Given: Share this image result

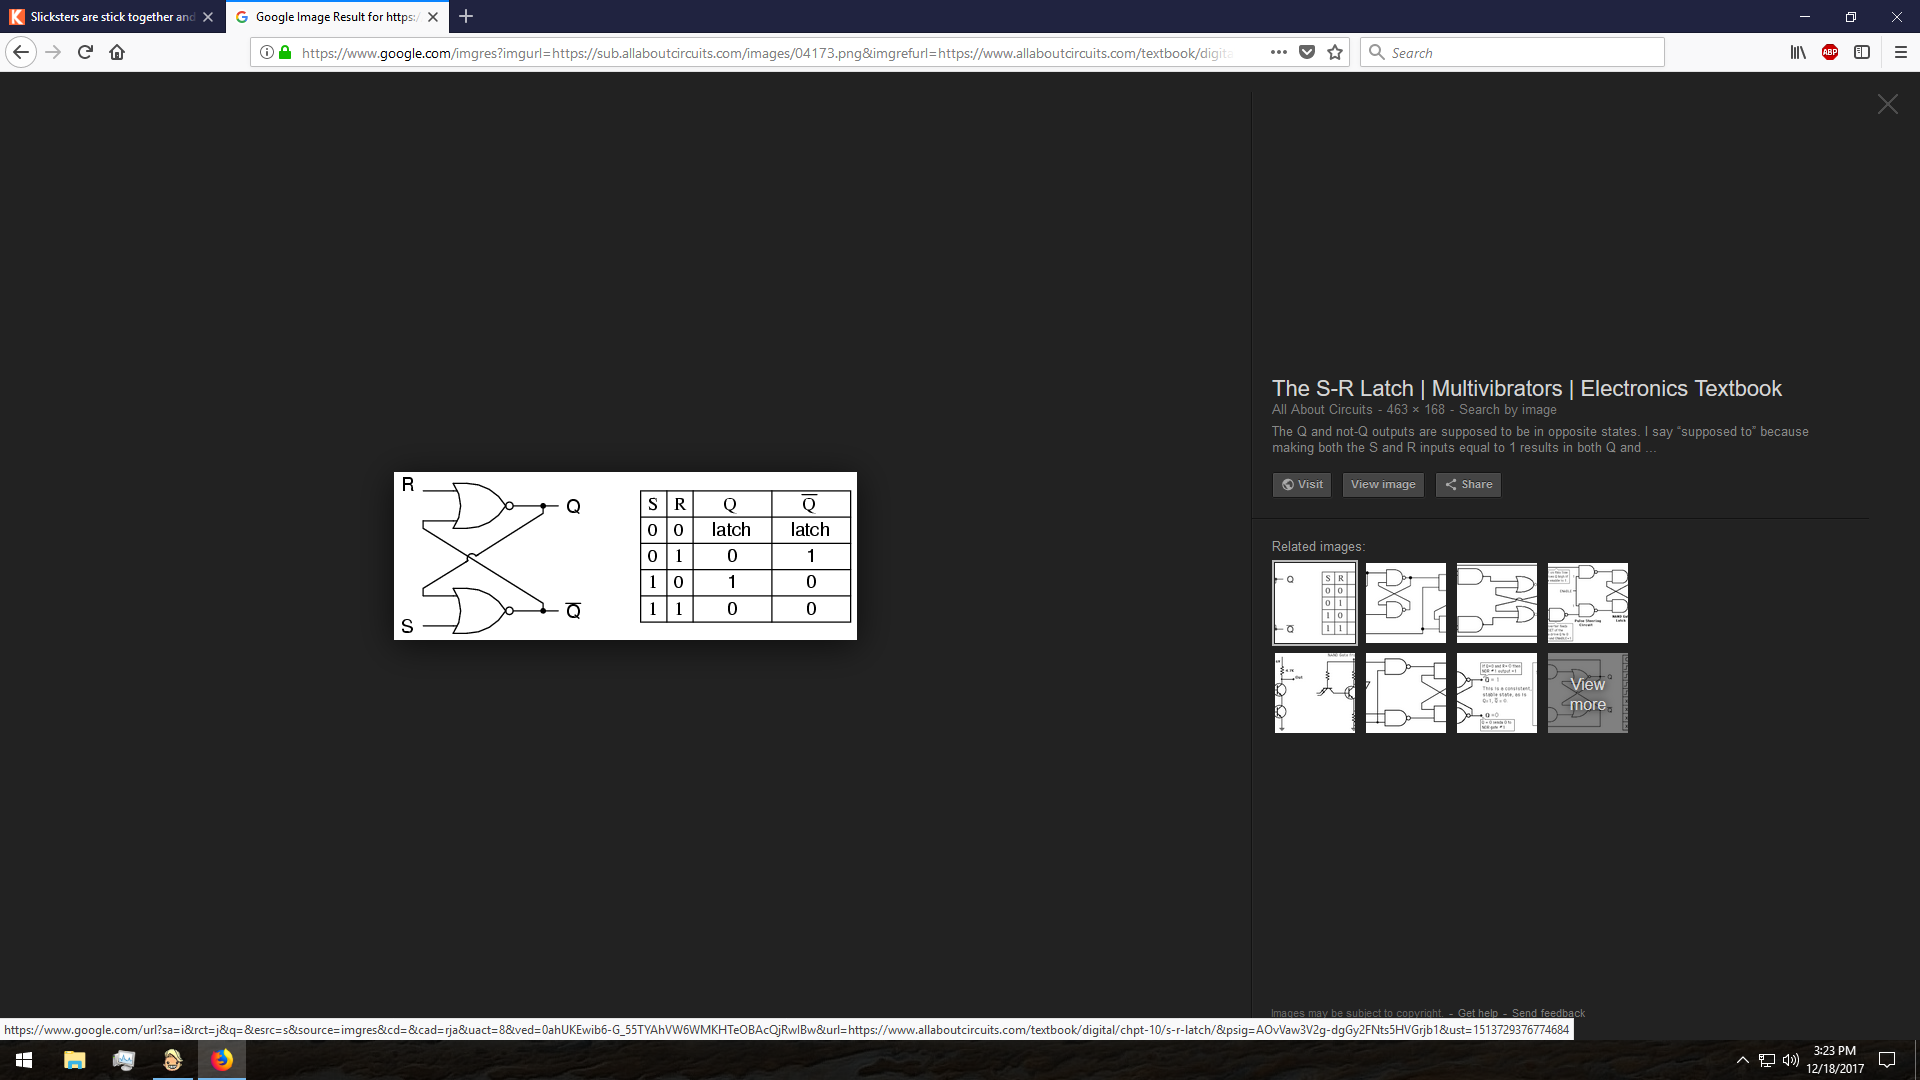Looking at the screenshot, I should point(1468,484).
